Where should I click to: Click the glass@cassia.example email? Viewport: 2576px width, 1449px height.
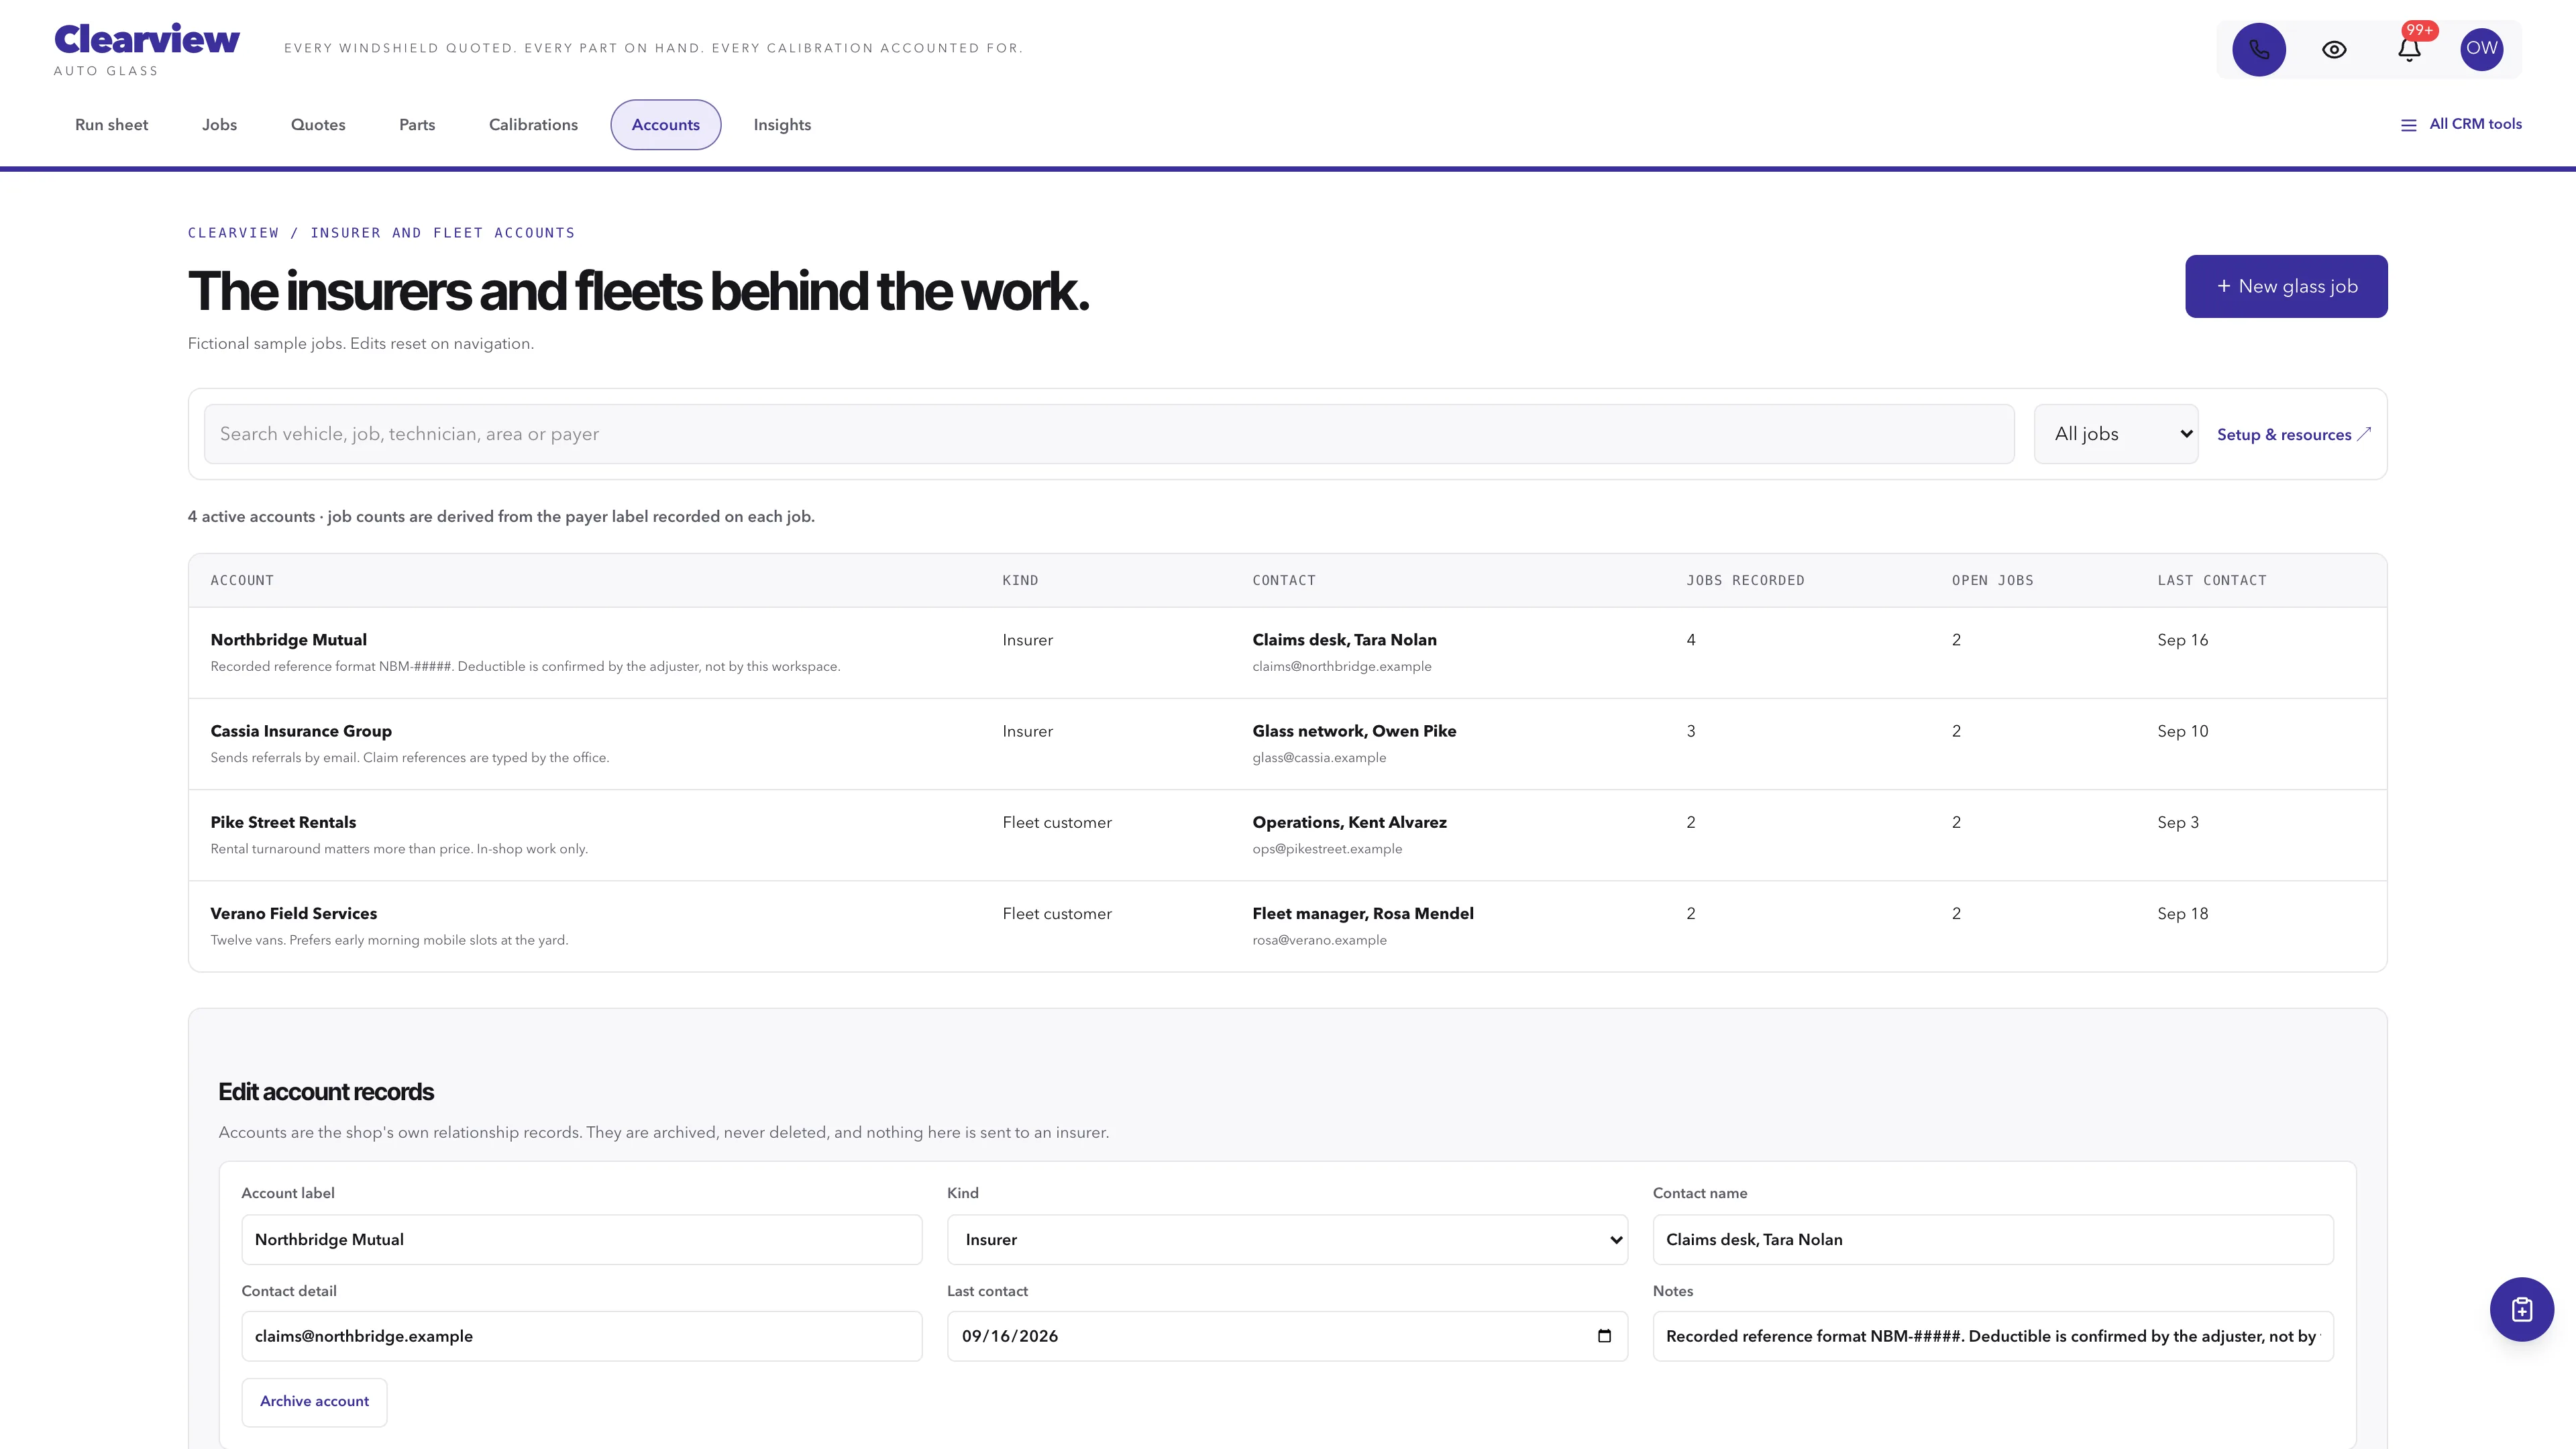[1319, 757]
